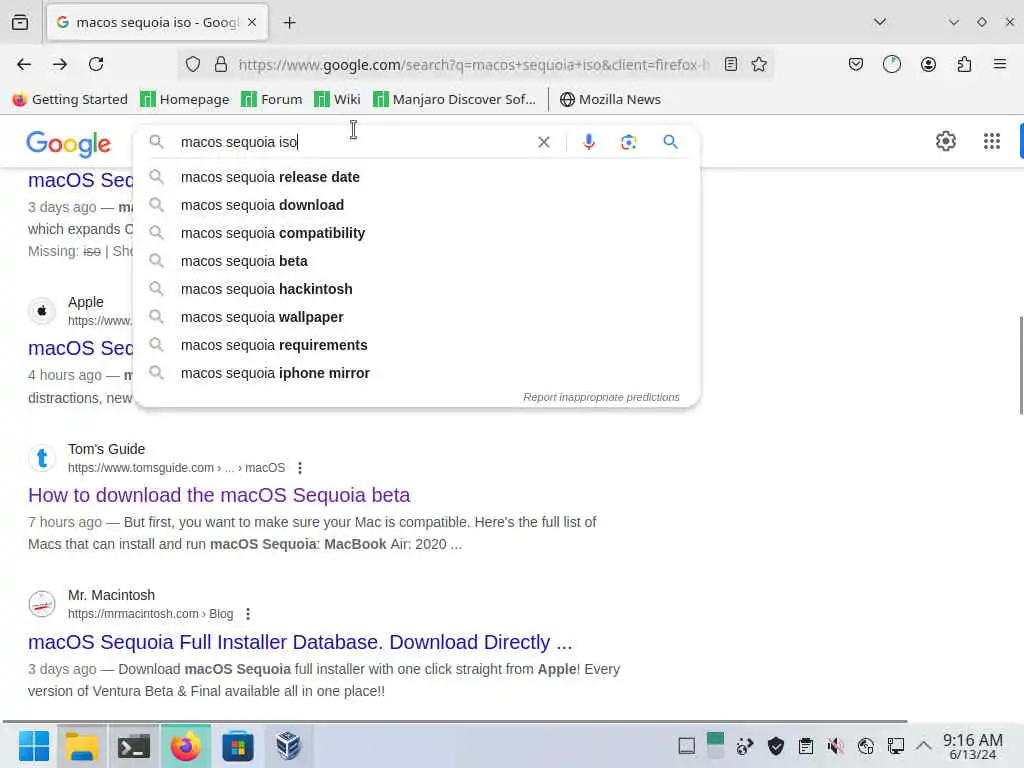The image size is (1024, 768).
Task: Open the software store taskbar icon
Action: point(238,746)
